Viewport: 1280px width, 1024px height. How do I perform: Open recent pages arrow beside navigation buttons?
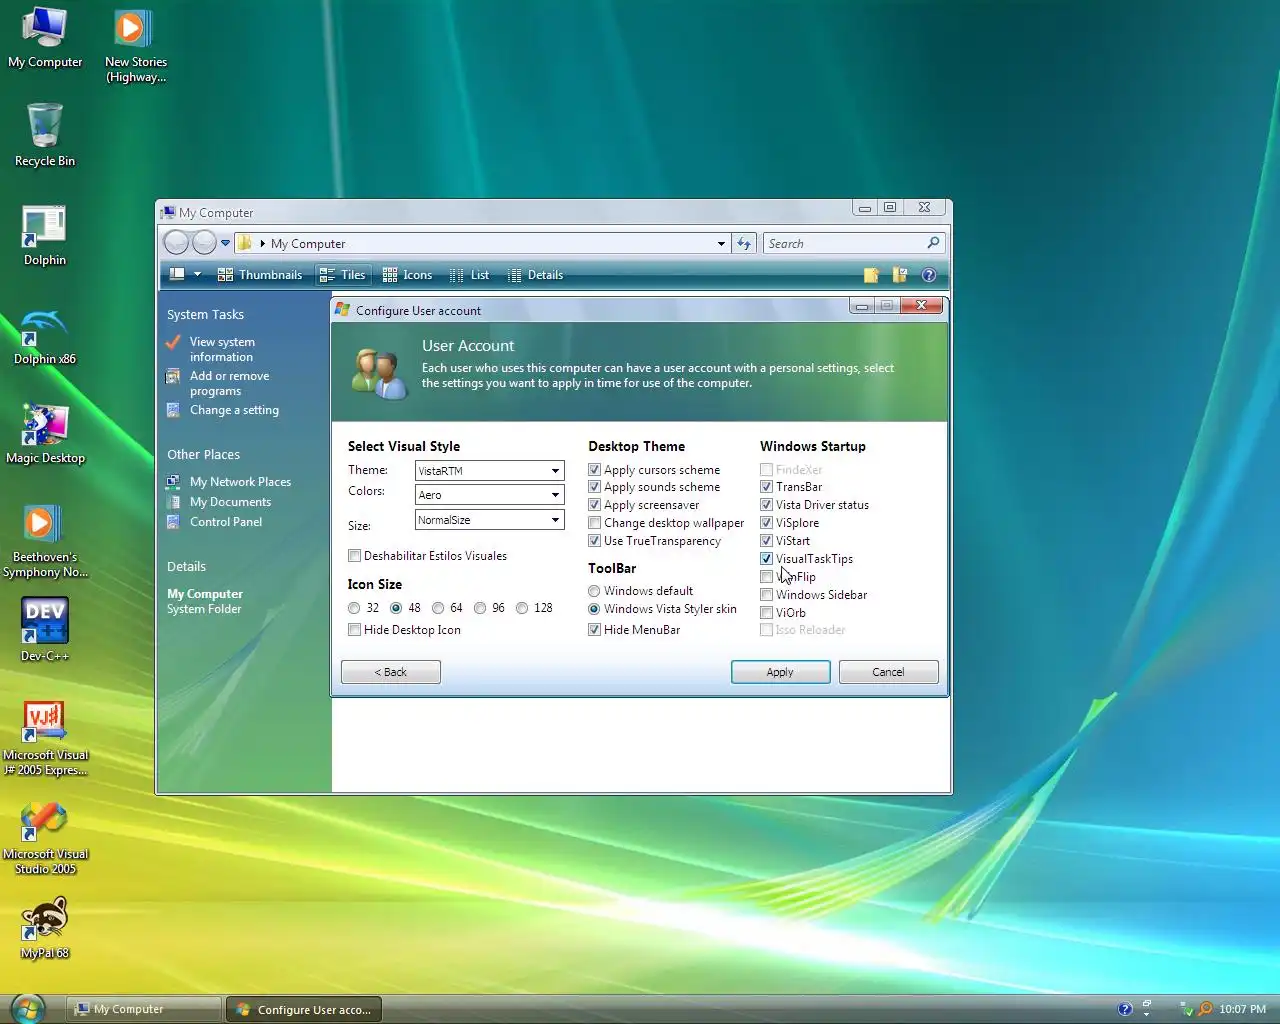tap(226, 243)
